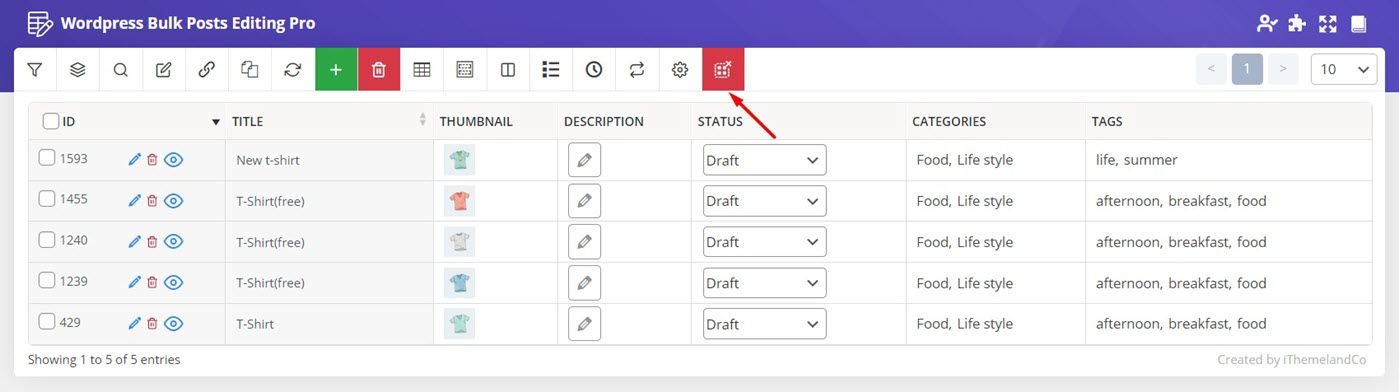Open Status dropdown for post 1593
The image size is (1399, 392).
(765, 160)
